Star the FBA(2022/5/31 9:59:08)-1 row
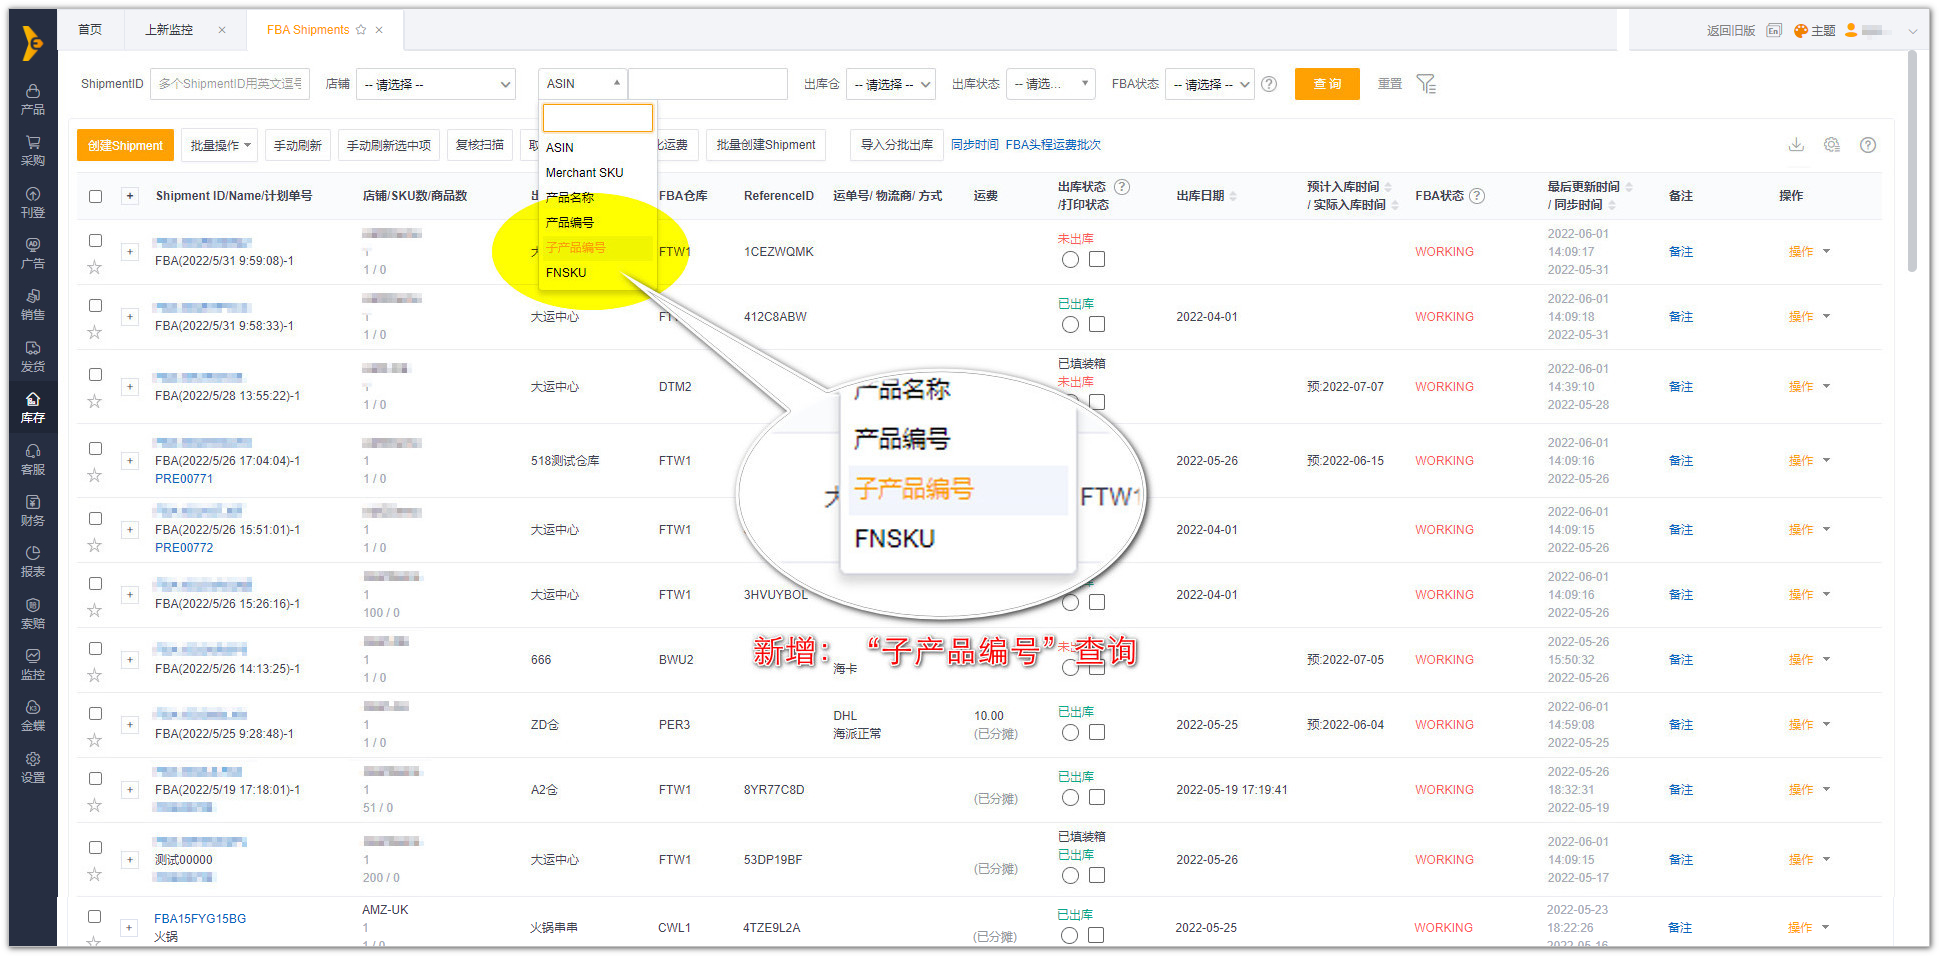1939x956 pixels. 94,267
